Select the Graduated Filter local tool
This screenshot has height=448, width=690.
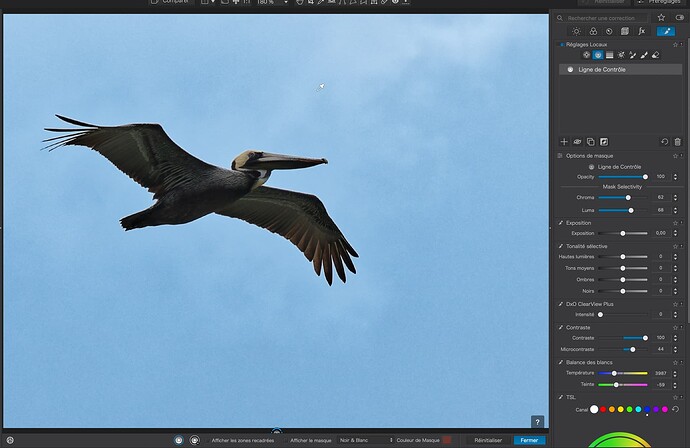pyautogui.click(x=609, y=55)
